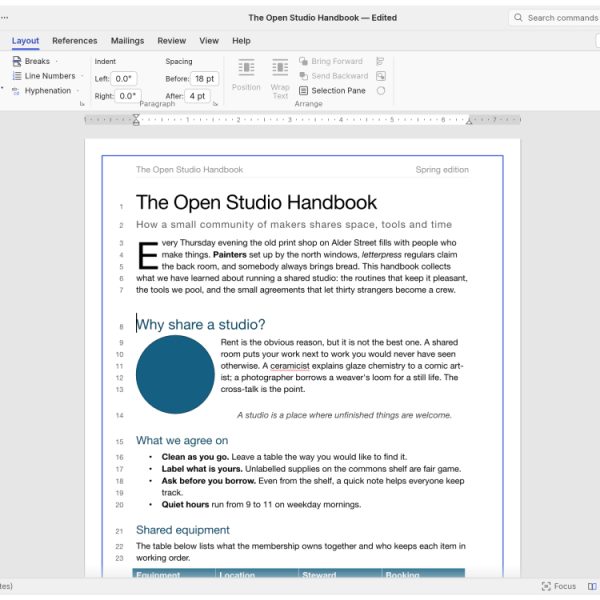Click the first-line indent marker on ruler
The width and height of the screenshot is (600, 600).
(136, 116)
